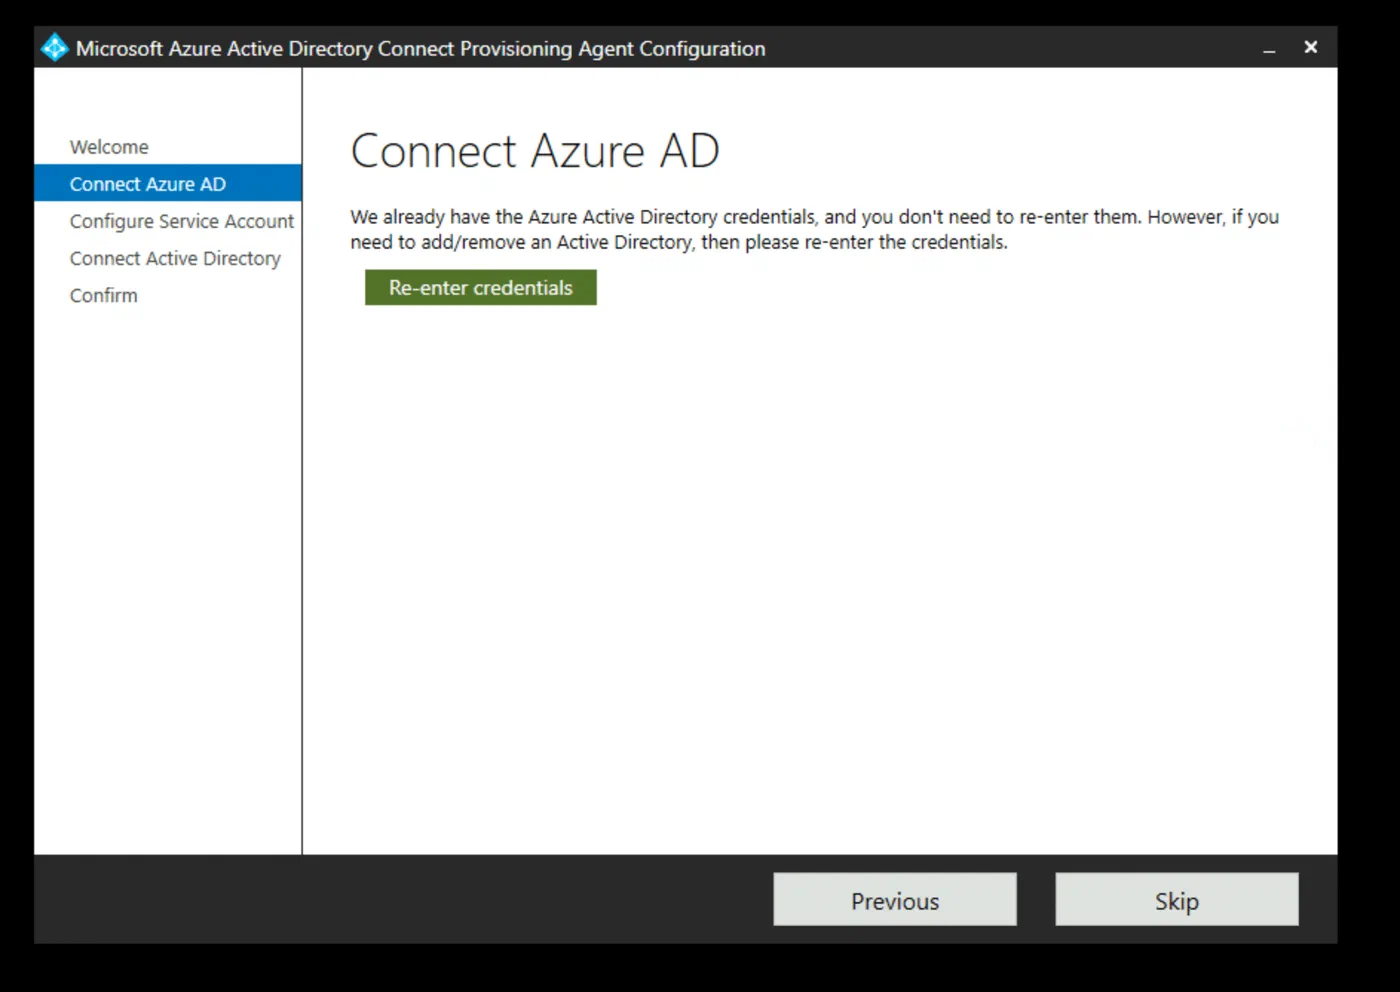Open the Confirm step in sidebar
The width and height of the screenshot is (1400, 992).
pyautogui.click(x=104, y=295)
